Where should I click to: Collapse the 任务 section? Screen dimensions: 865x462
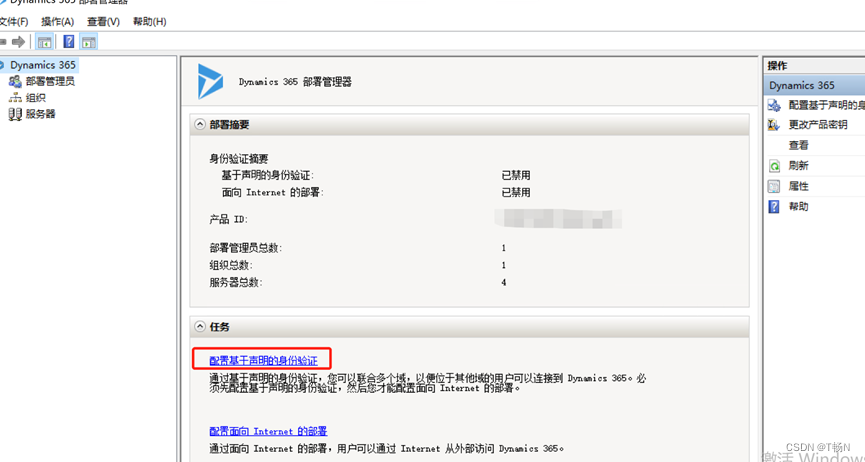click(199, 327)
